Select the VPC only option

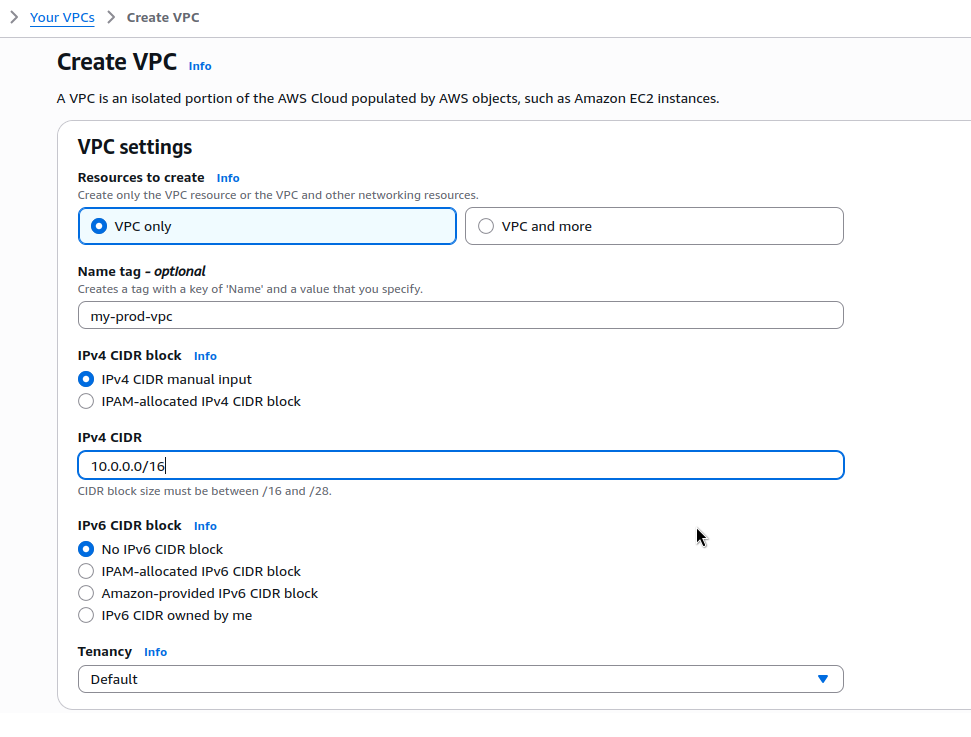(x=267, y=226)
